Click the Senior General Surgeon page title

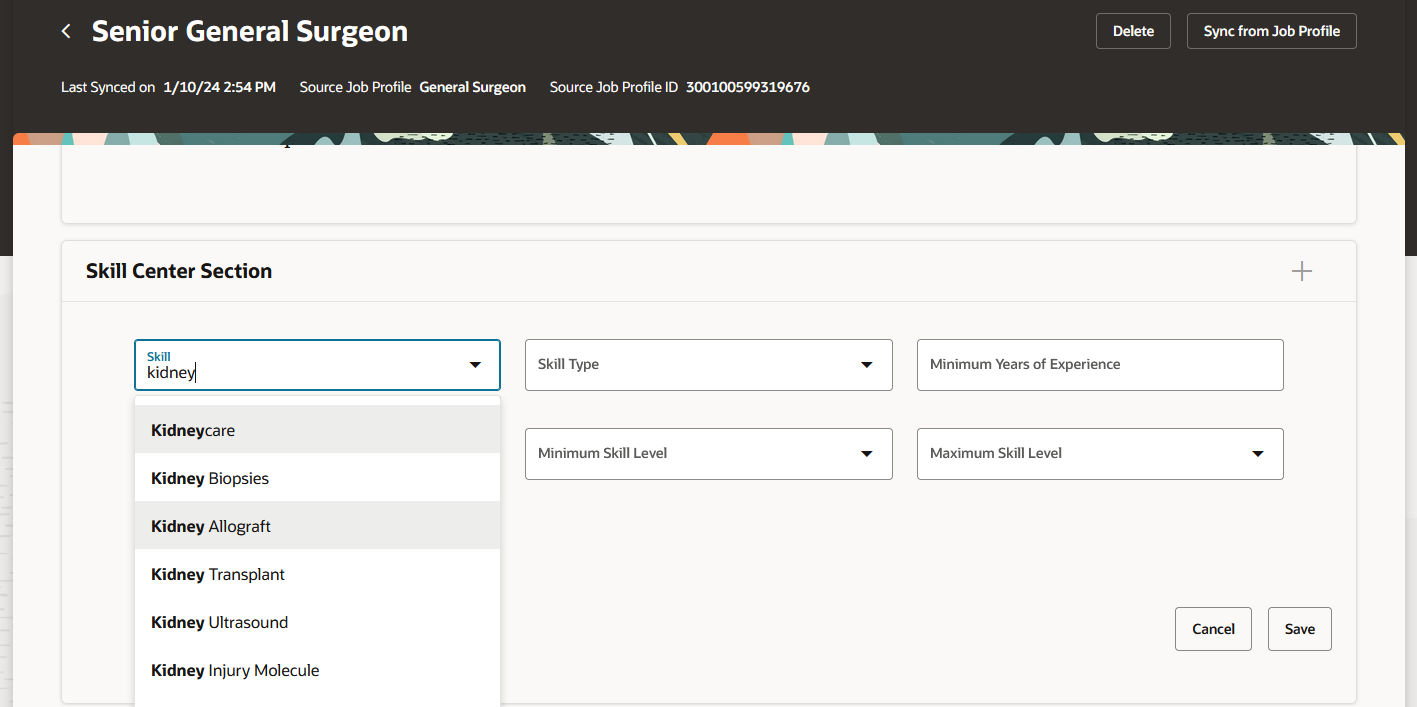click(250, 31)
